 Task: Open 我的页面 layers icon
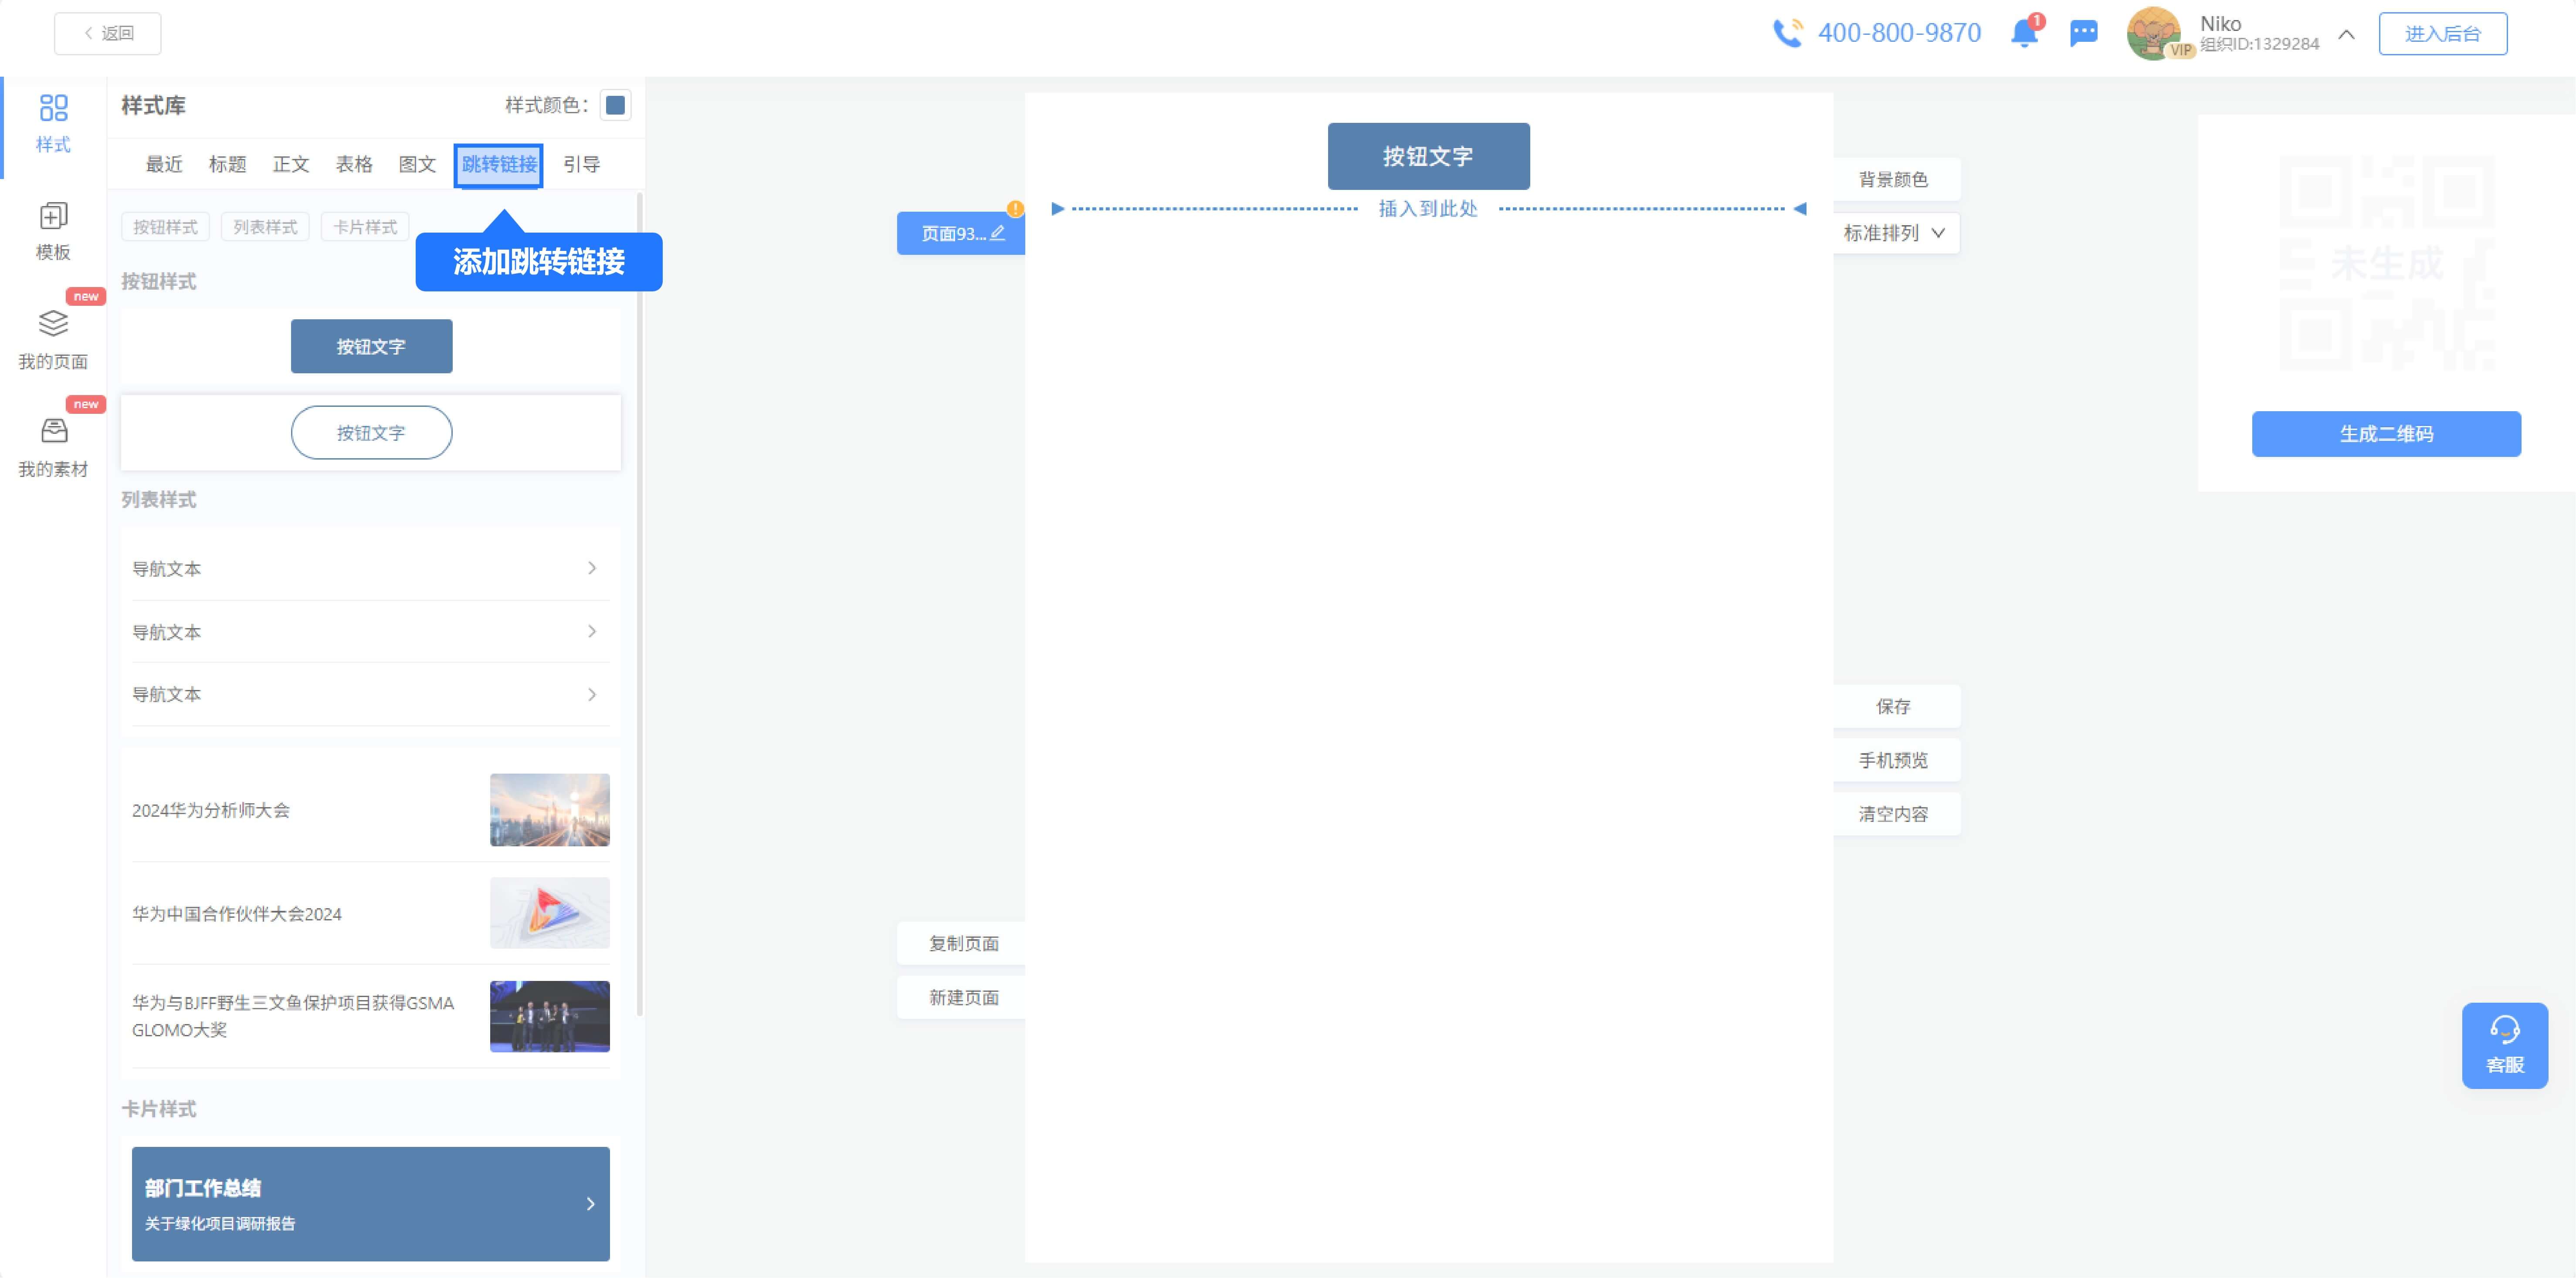pos(53,324)
